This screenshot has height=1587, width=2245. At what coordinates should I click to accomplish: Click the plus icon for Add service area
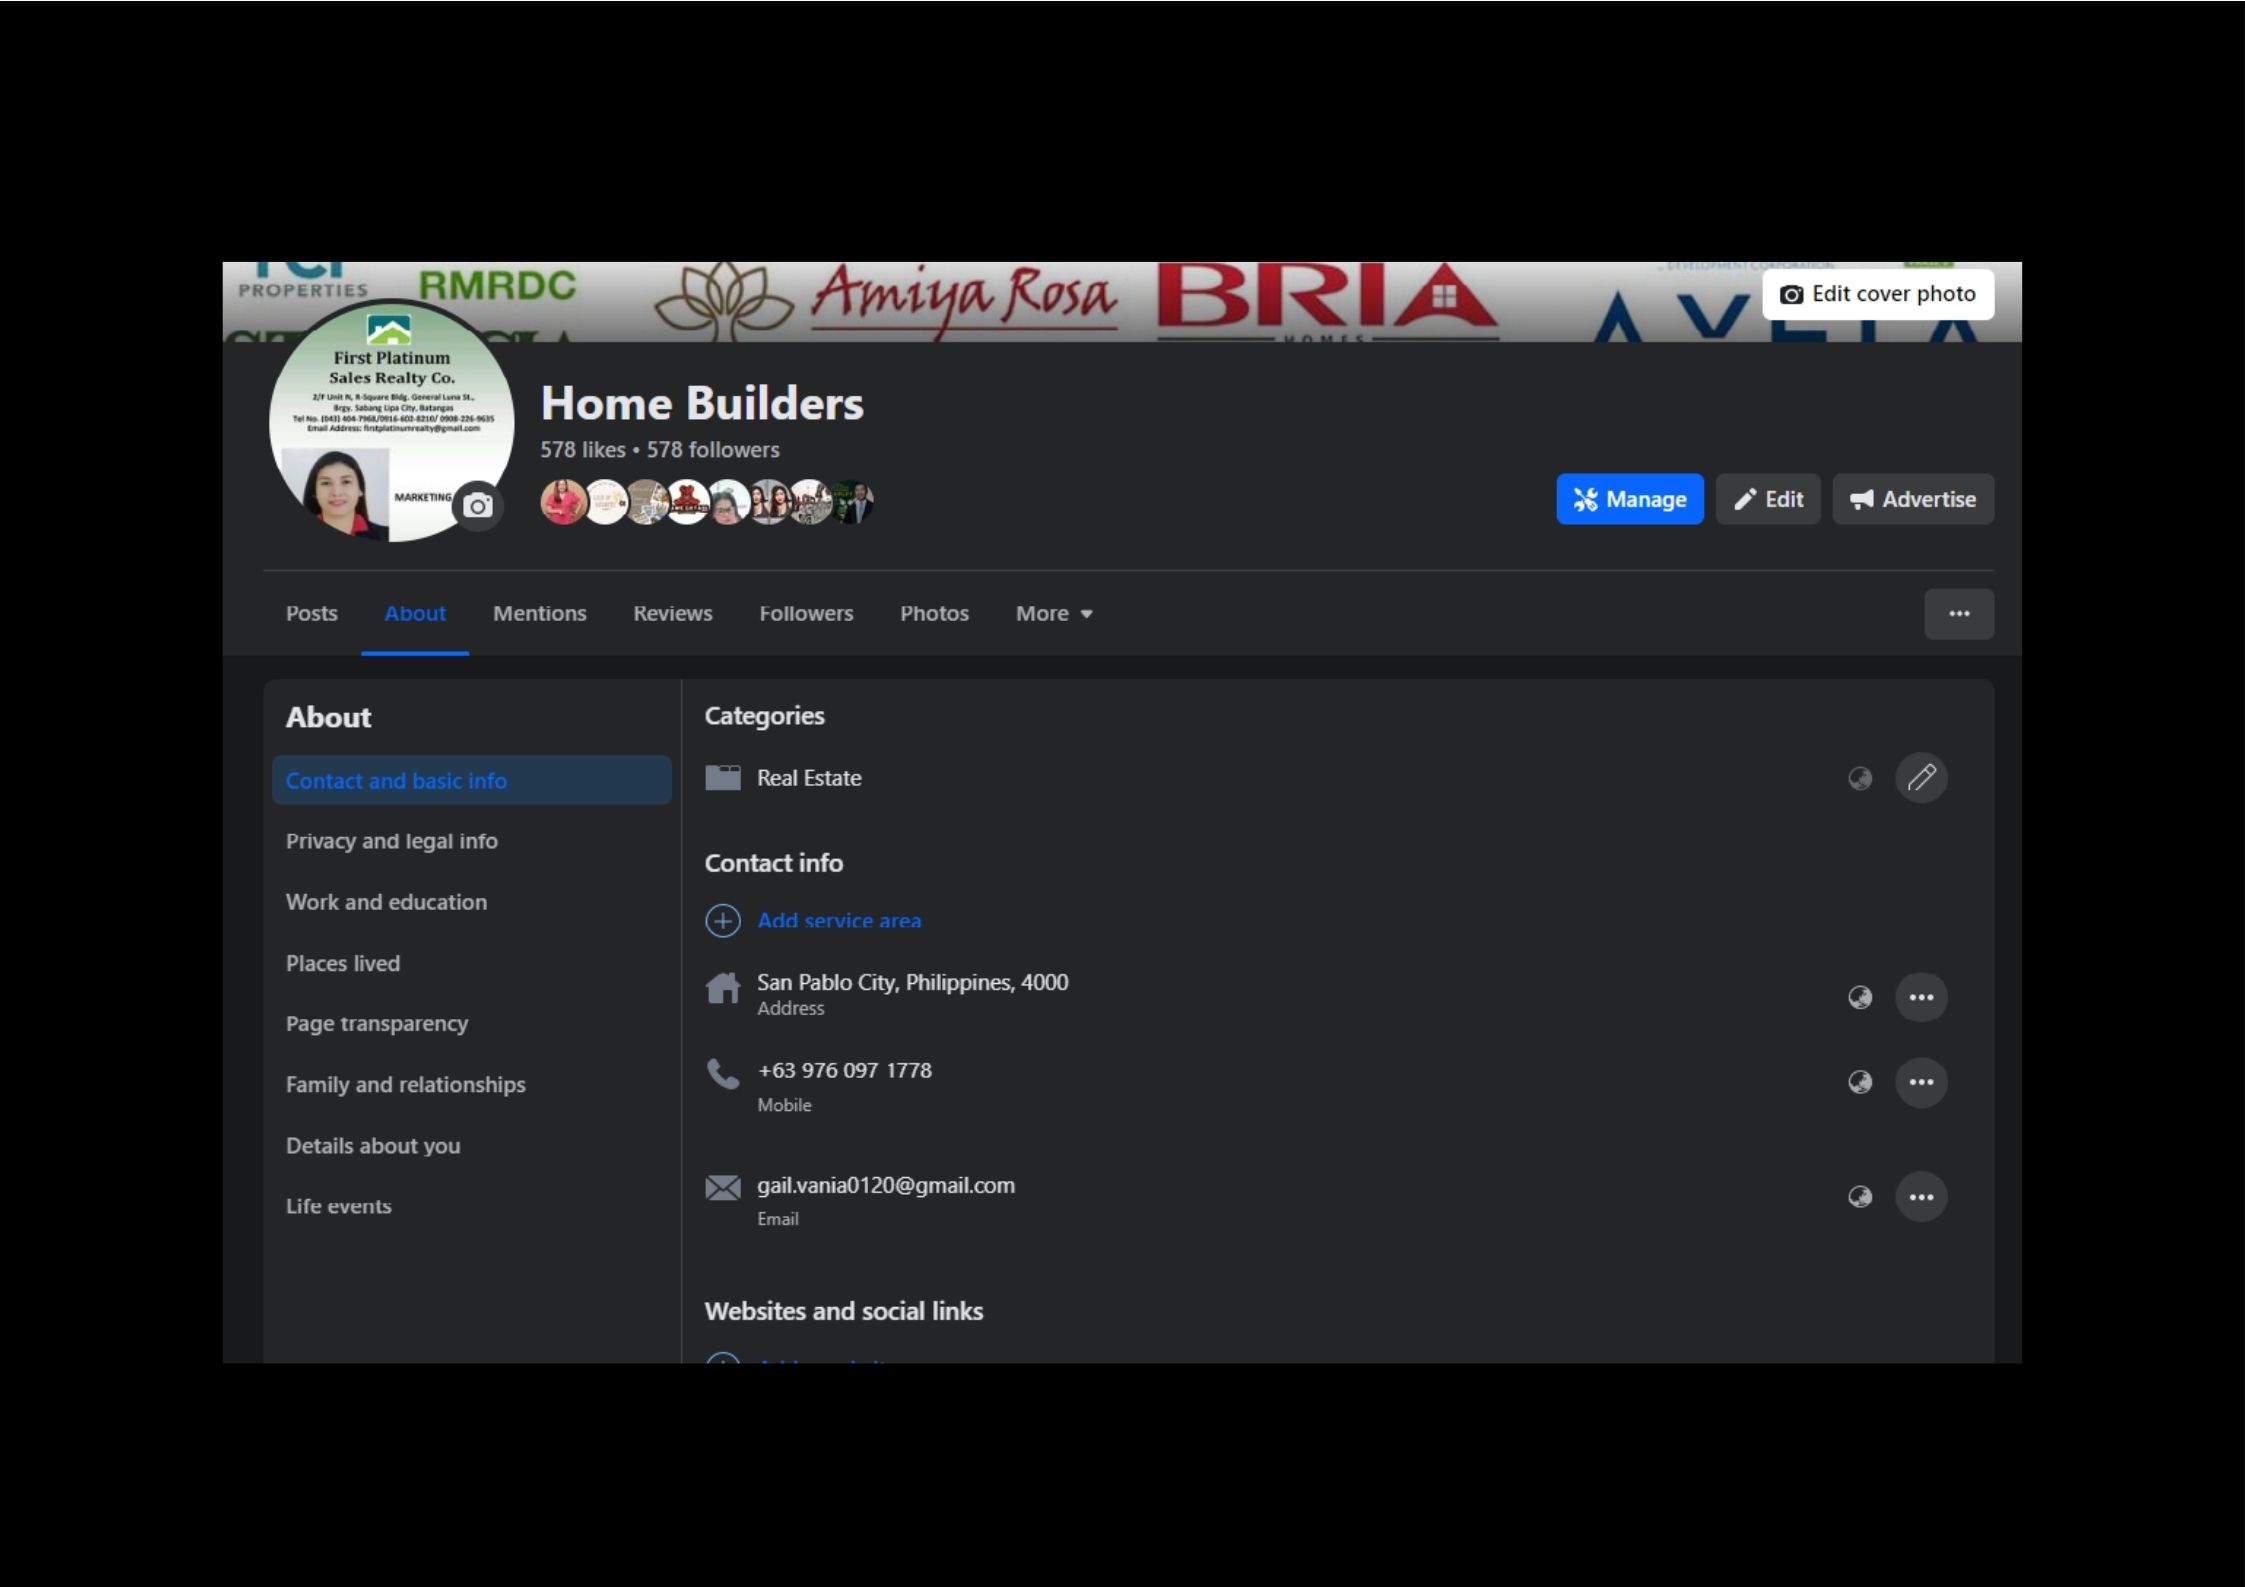pyautogui.click(x=723, y=920)
